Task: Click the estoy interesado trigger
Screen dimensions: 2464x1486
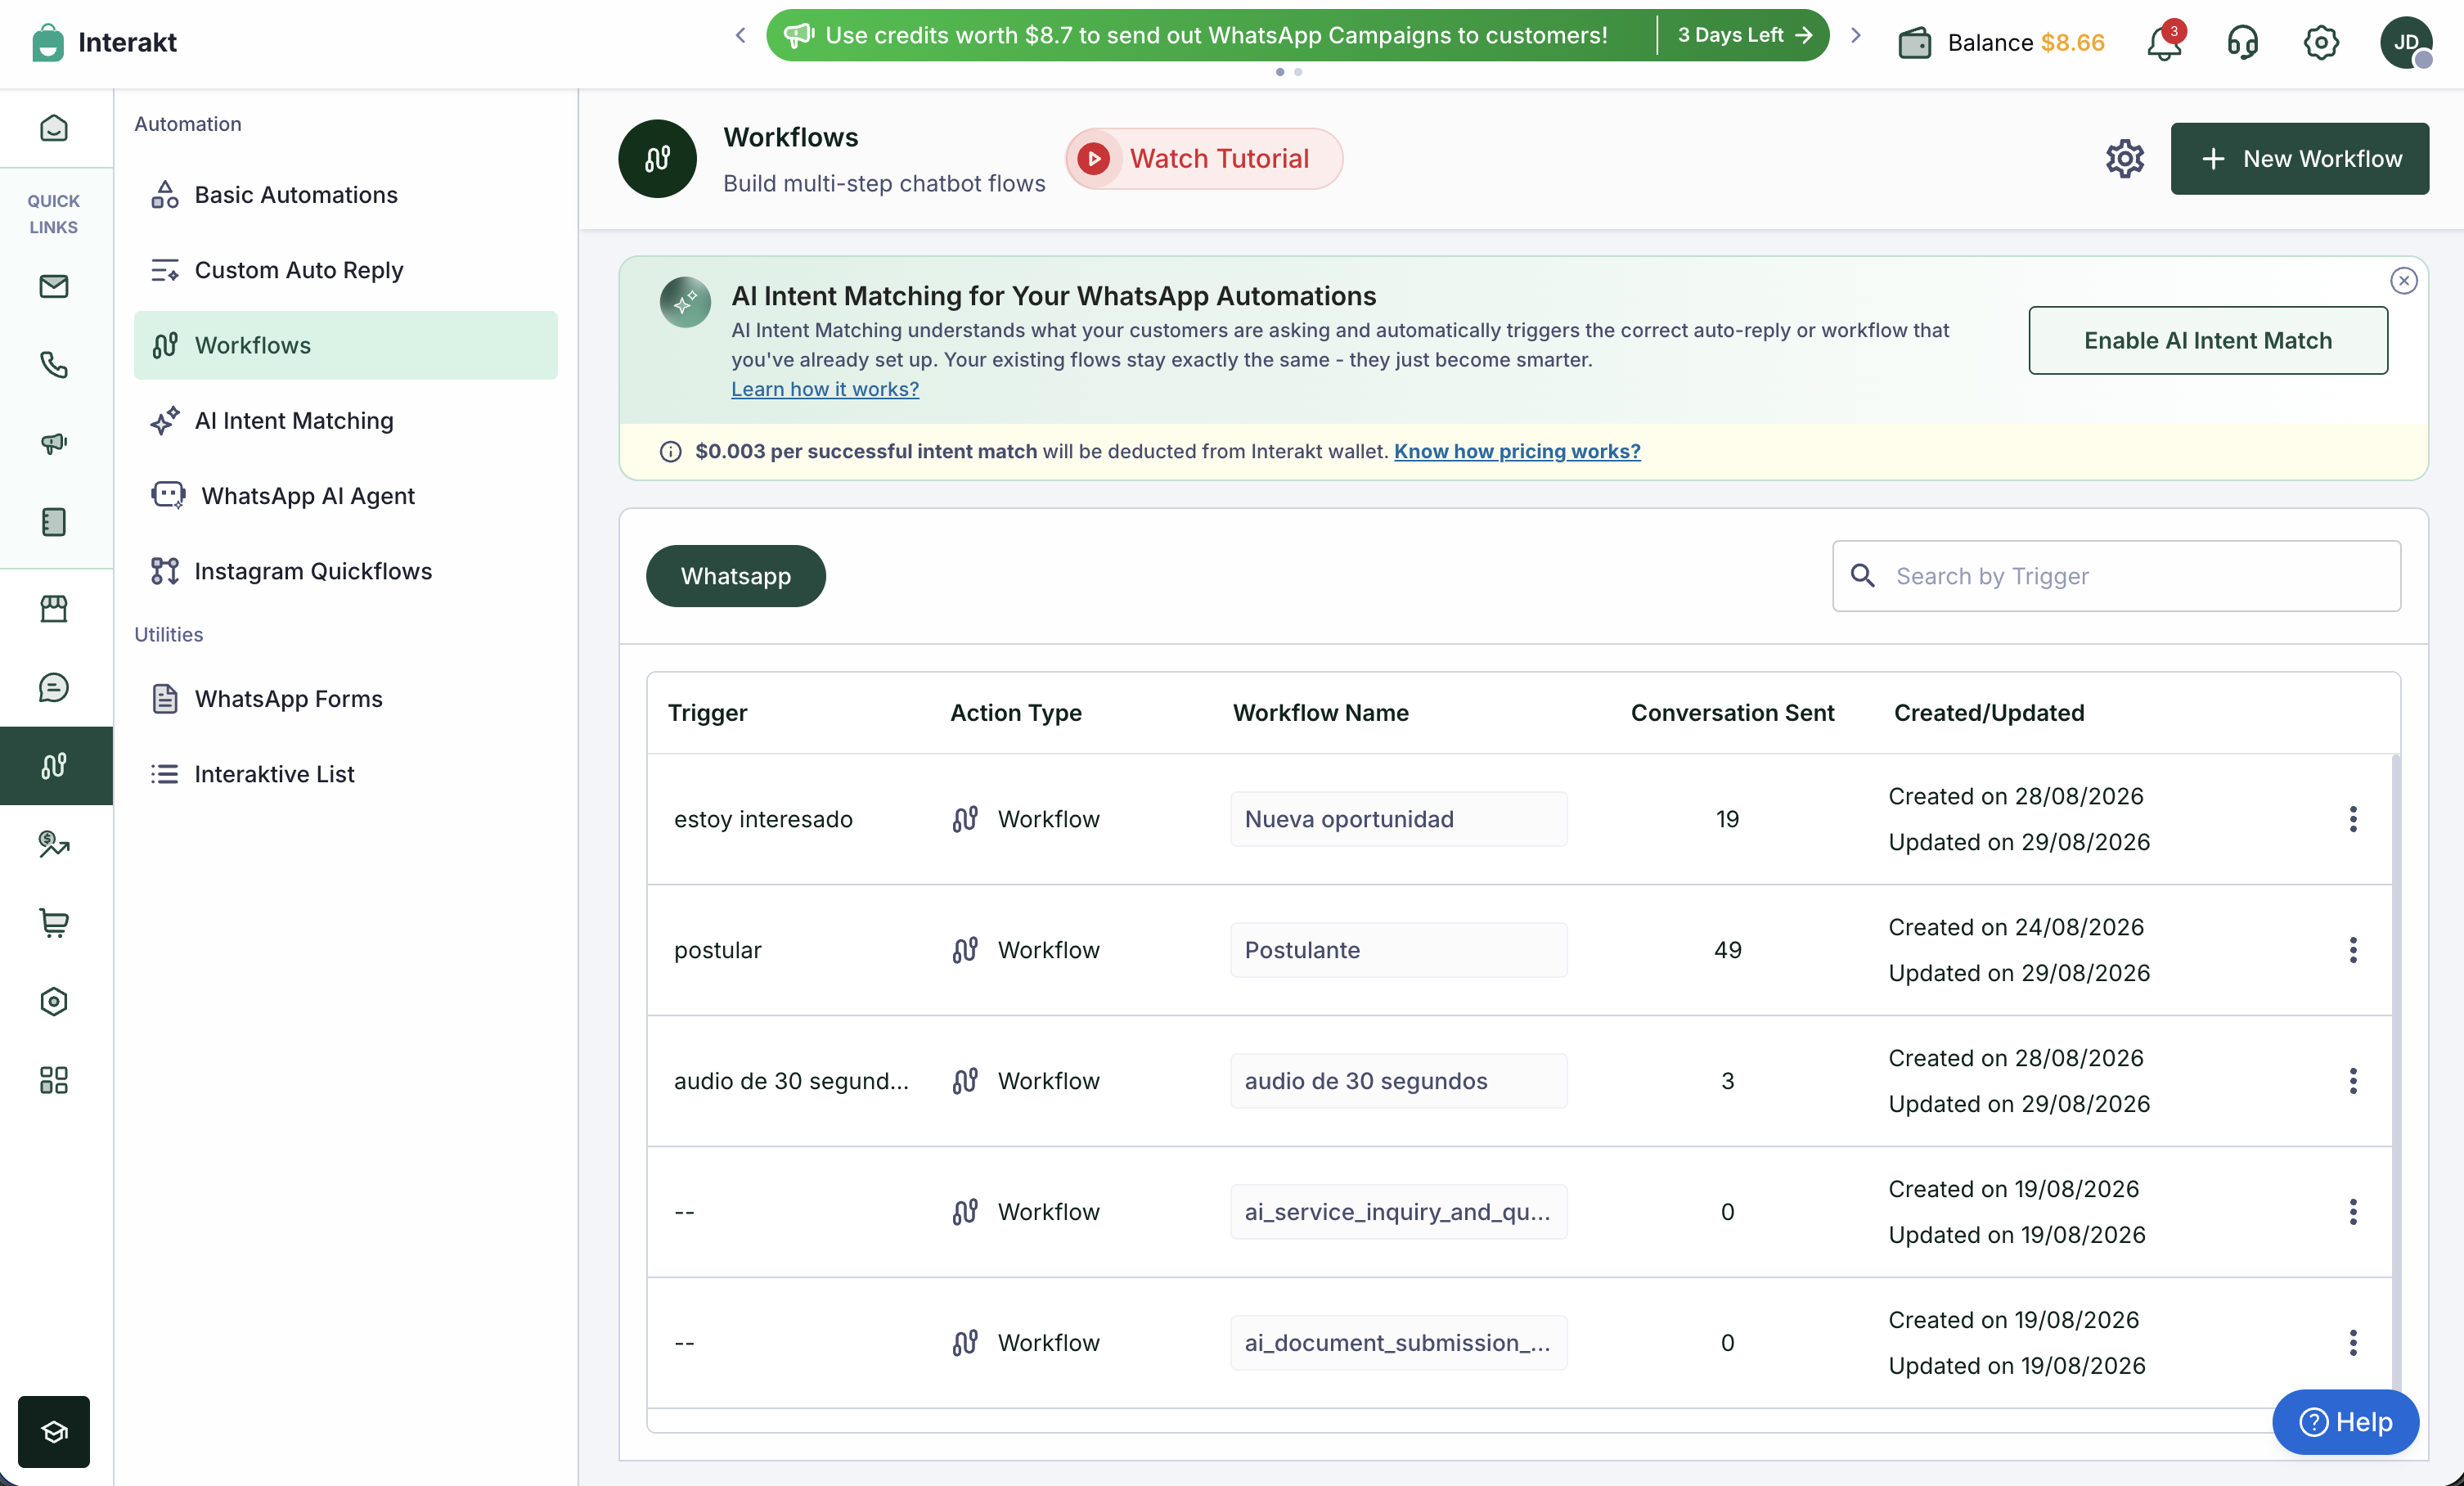Action: pyautogui.click(x=763, y=819)
